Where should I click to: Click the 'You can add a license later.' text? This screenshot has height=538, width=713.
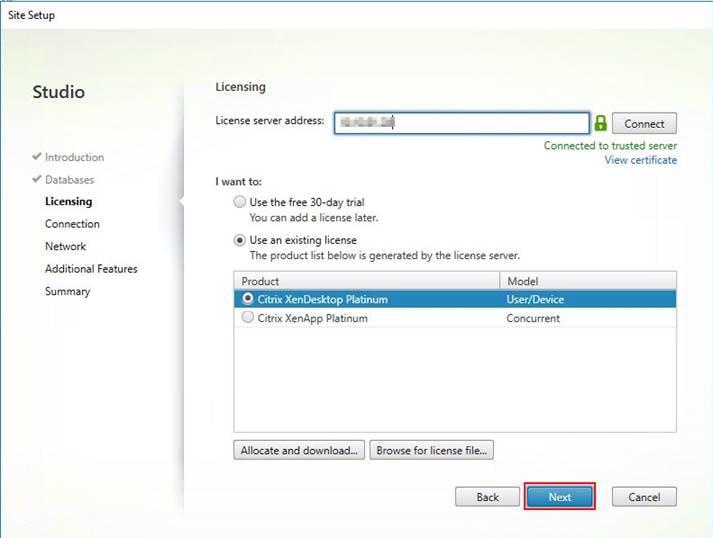pyautogui.click(x=314, y=218)
